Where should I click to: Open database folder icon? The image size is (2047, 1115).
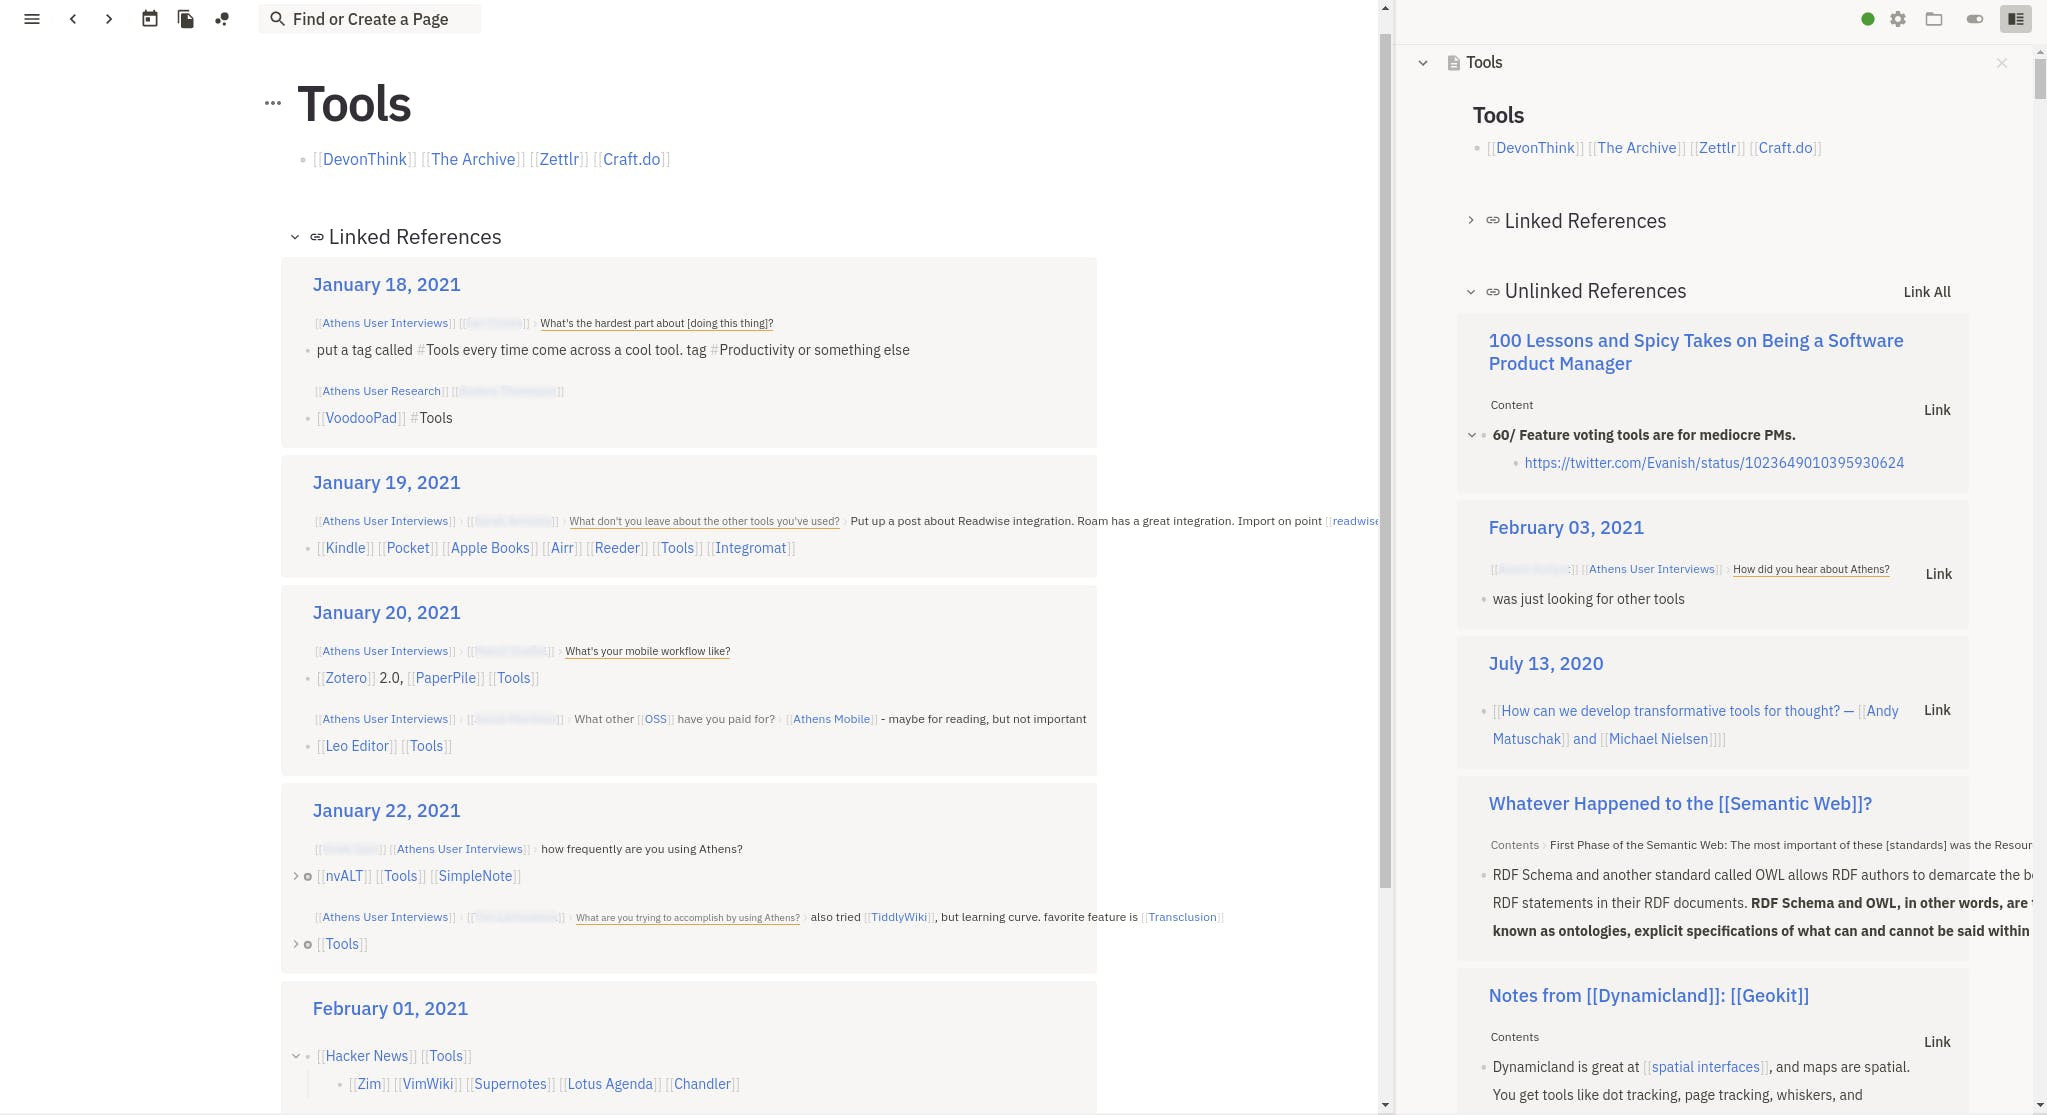[1934, 19]
